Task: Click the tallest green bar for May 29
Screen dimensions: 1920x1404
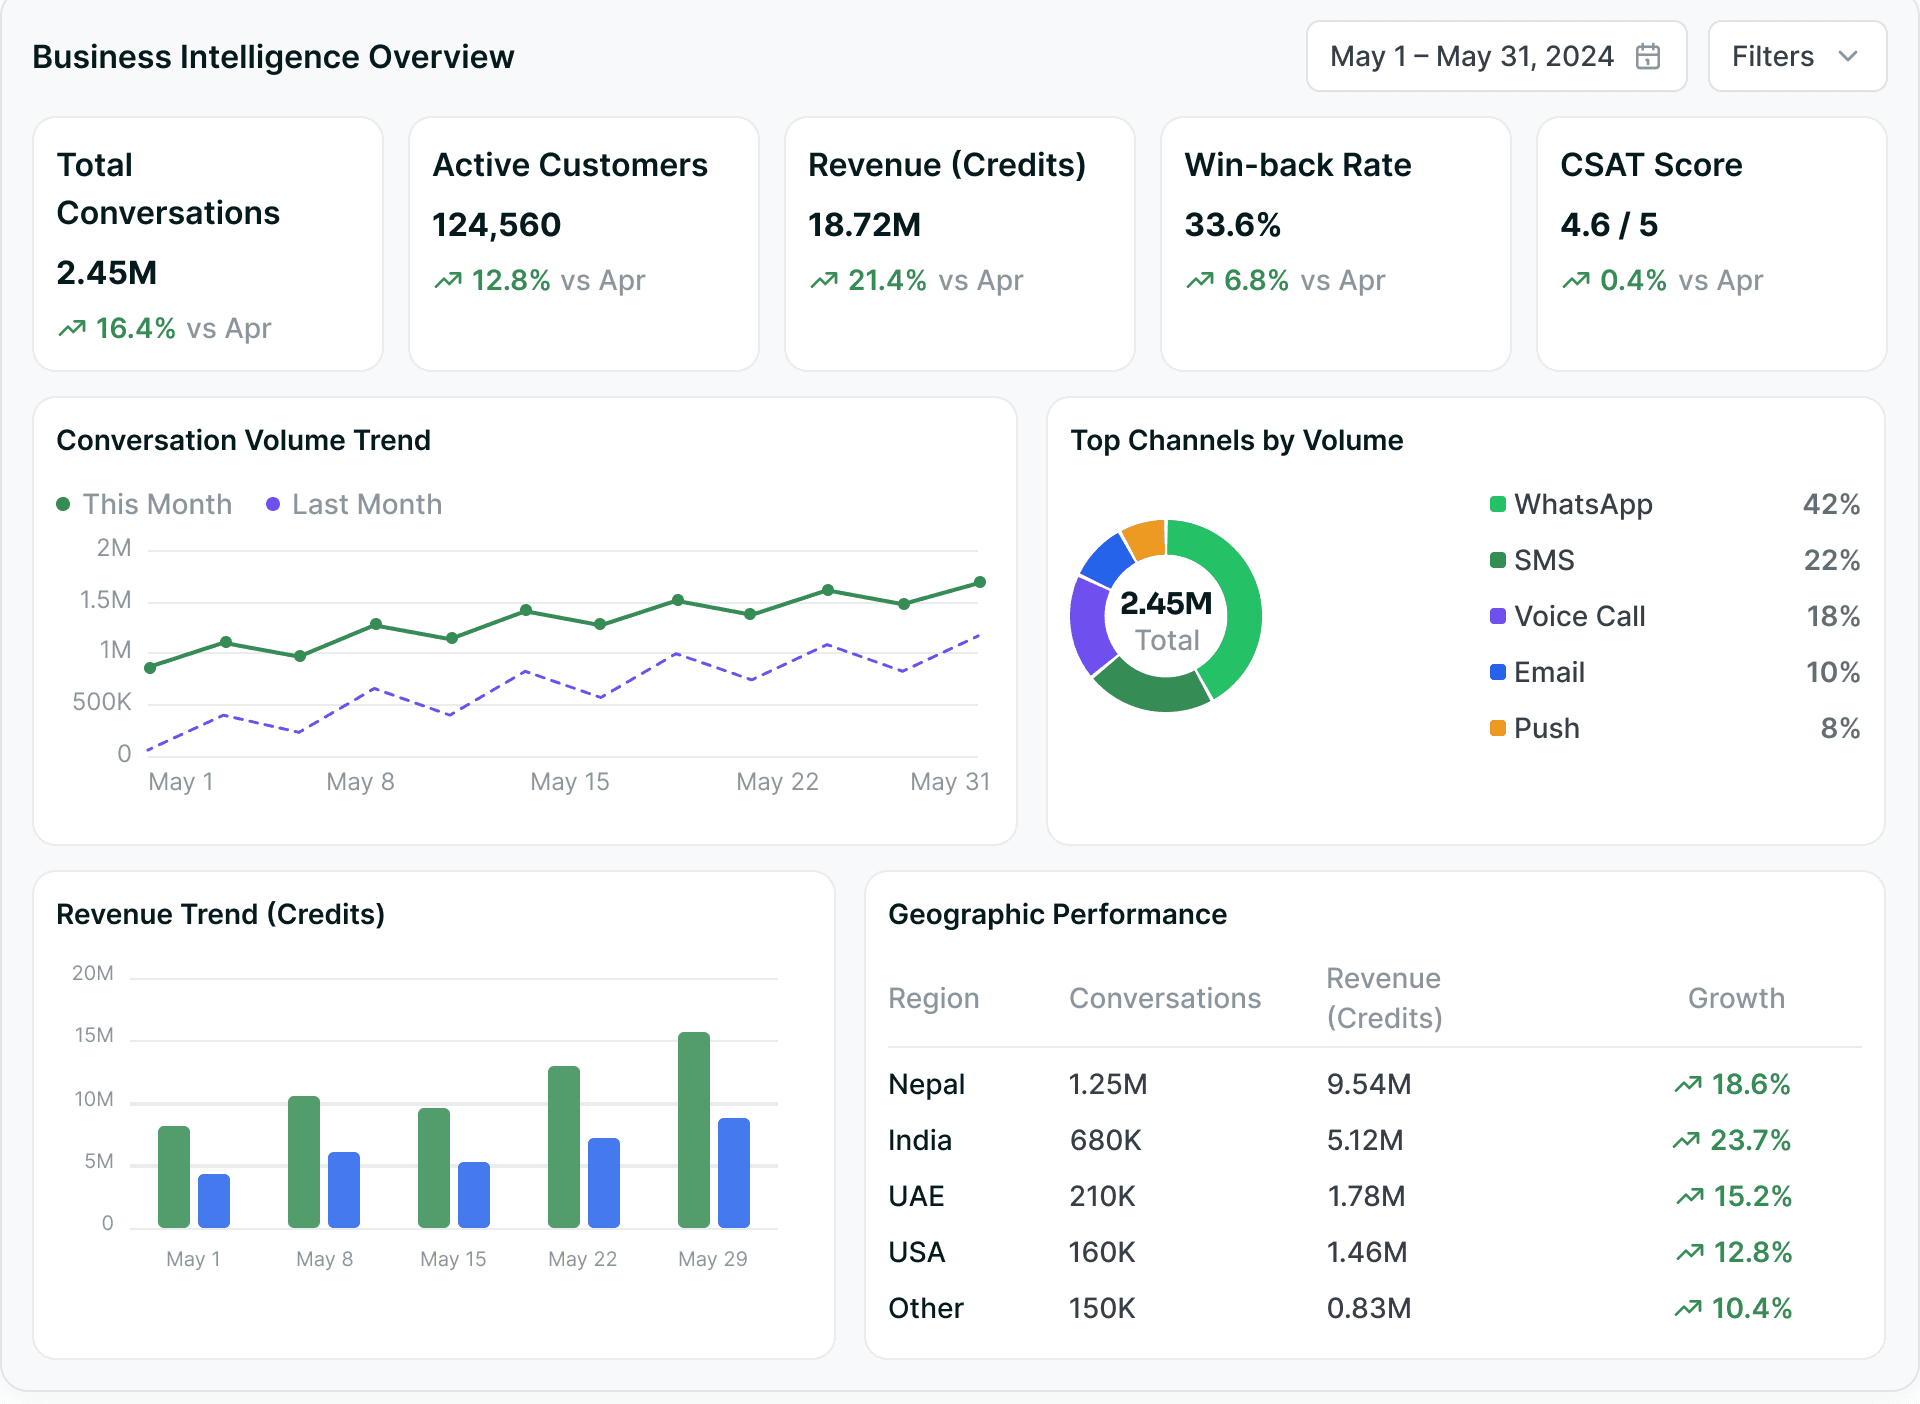Action: point(694,1130)
